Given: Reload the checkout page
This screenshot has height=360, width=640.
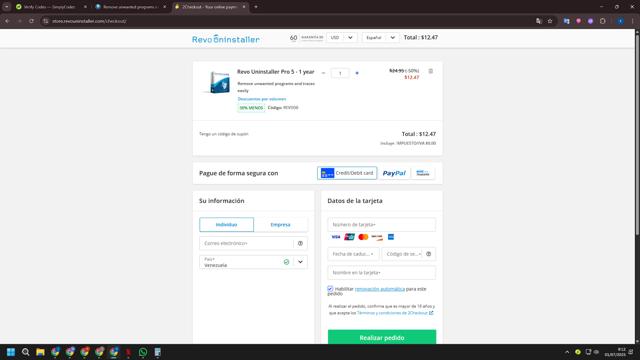Looking at the screenshot, I should coord(31,21).
